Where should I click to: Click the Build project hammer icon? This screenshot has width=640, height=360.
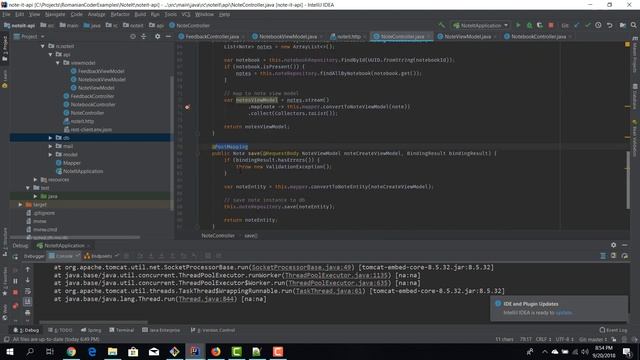point(442,25)
